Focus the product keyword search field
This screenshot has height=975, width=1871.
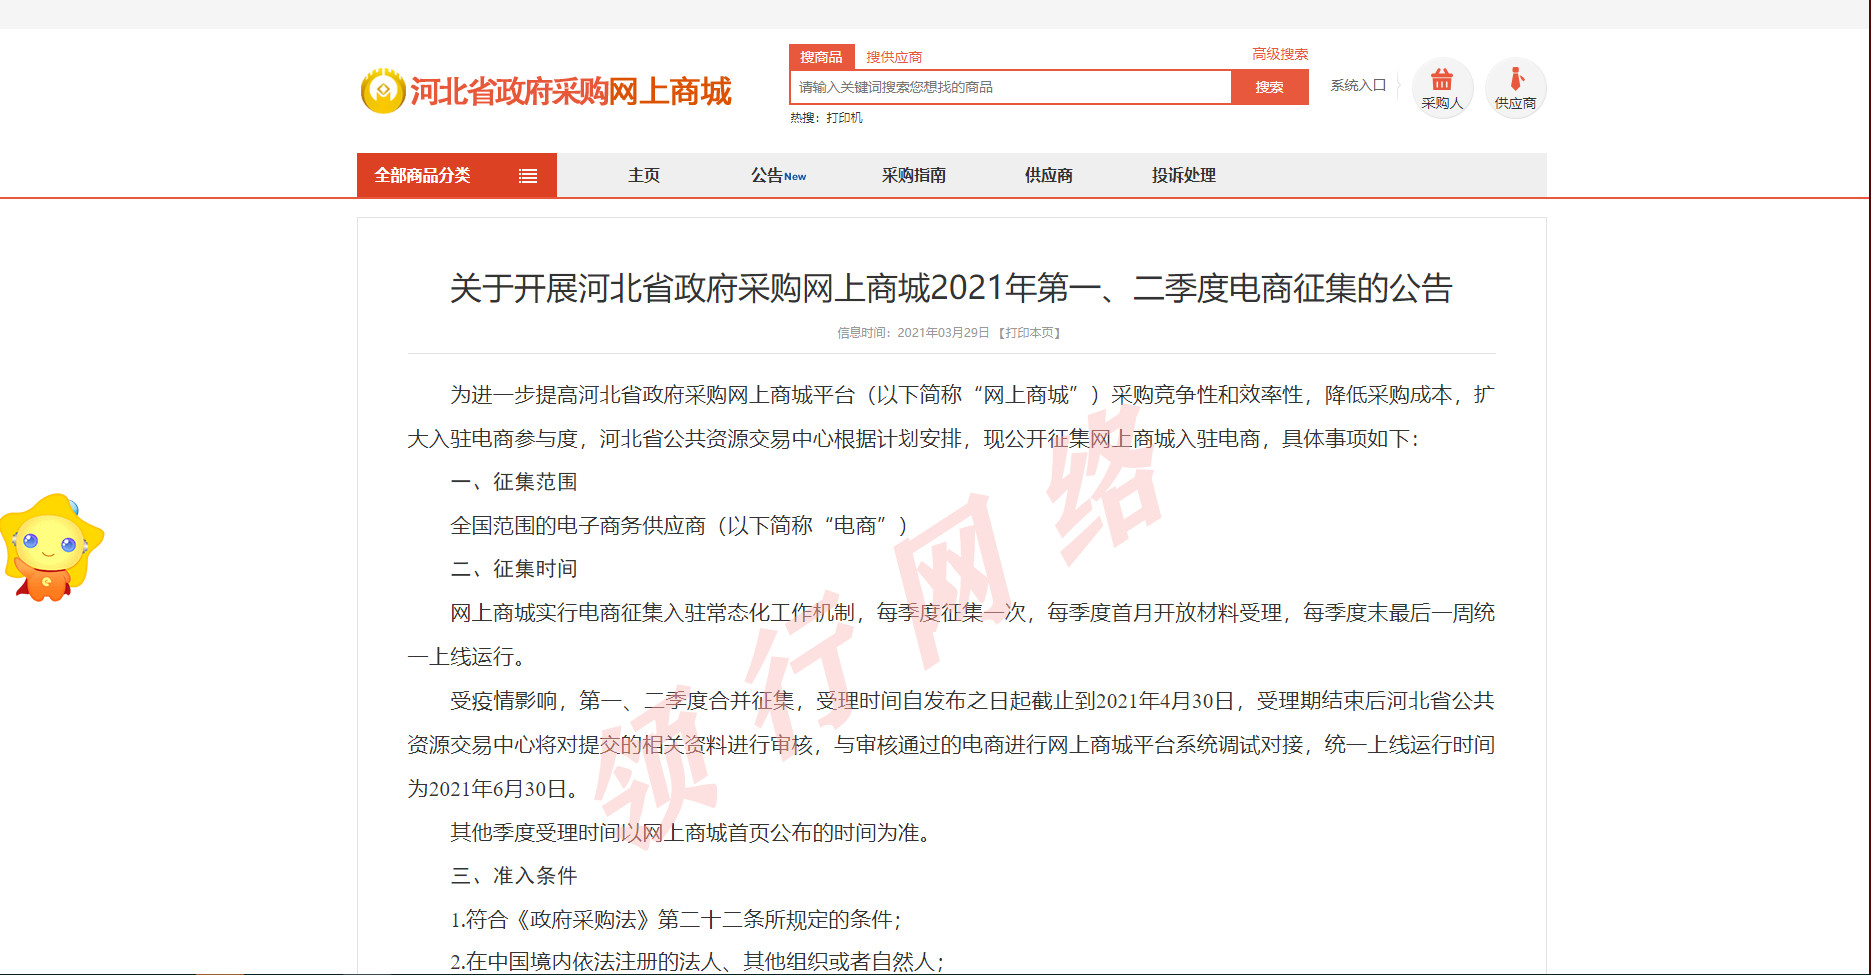click(x=1011, y=87)
